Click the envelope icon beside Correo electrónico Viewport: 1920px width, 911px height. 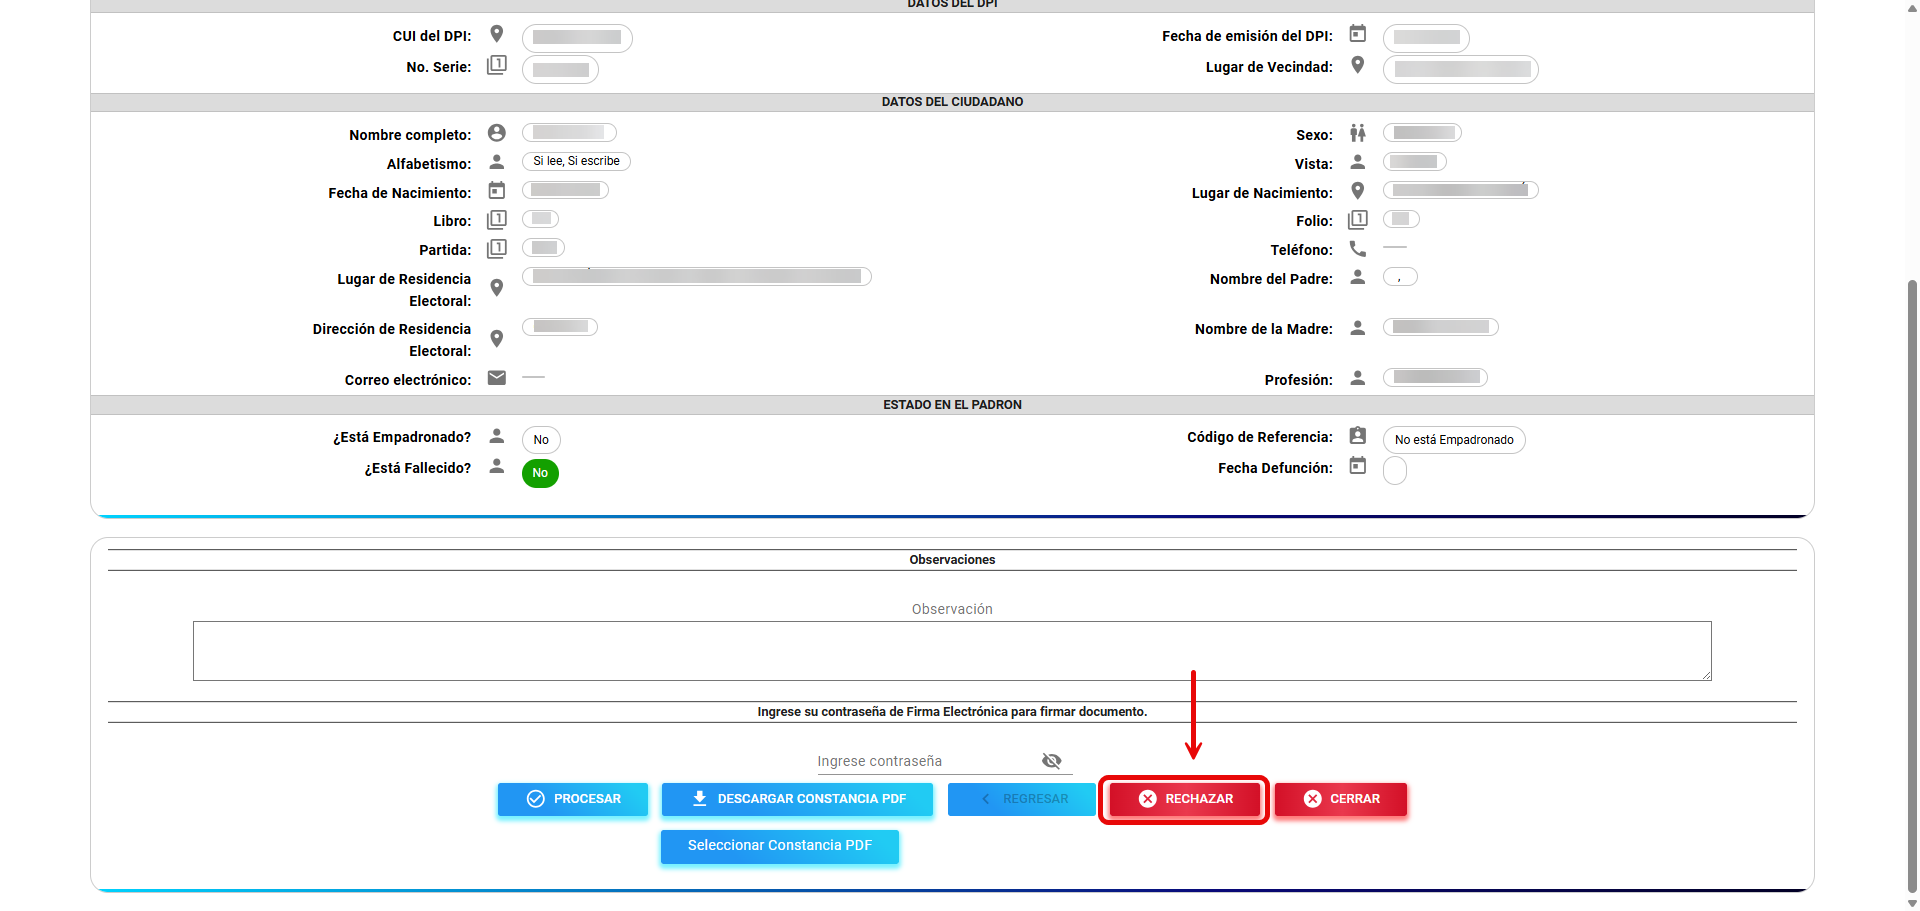click(x=496, y=378)
